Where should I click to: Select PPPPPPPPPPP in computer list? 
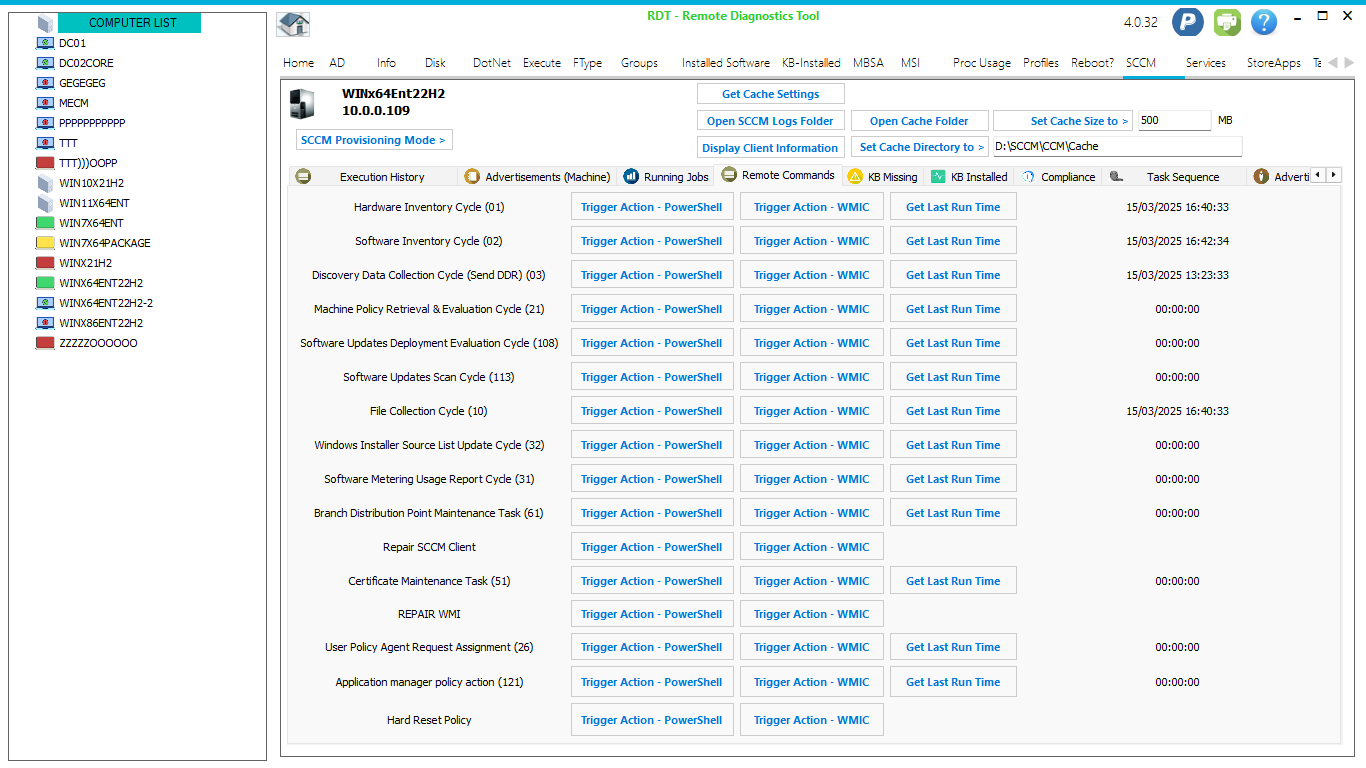coord(92,123)
